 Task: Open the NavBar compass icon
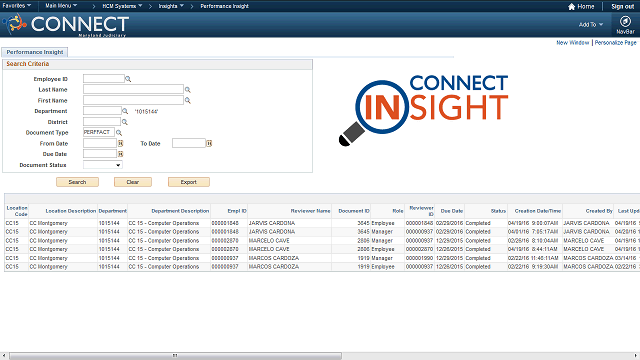point(625,21)
